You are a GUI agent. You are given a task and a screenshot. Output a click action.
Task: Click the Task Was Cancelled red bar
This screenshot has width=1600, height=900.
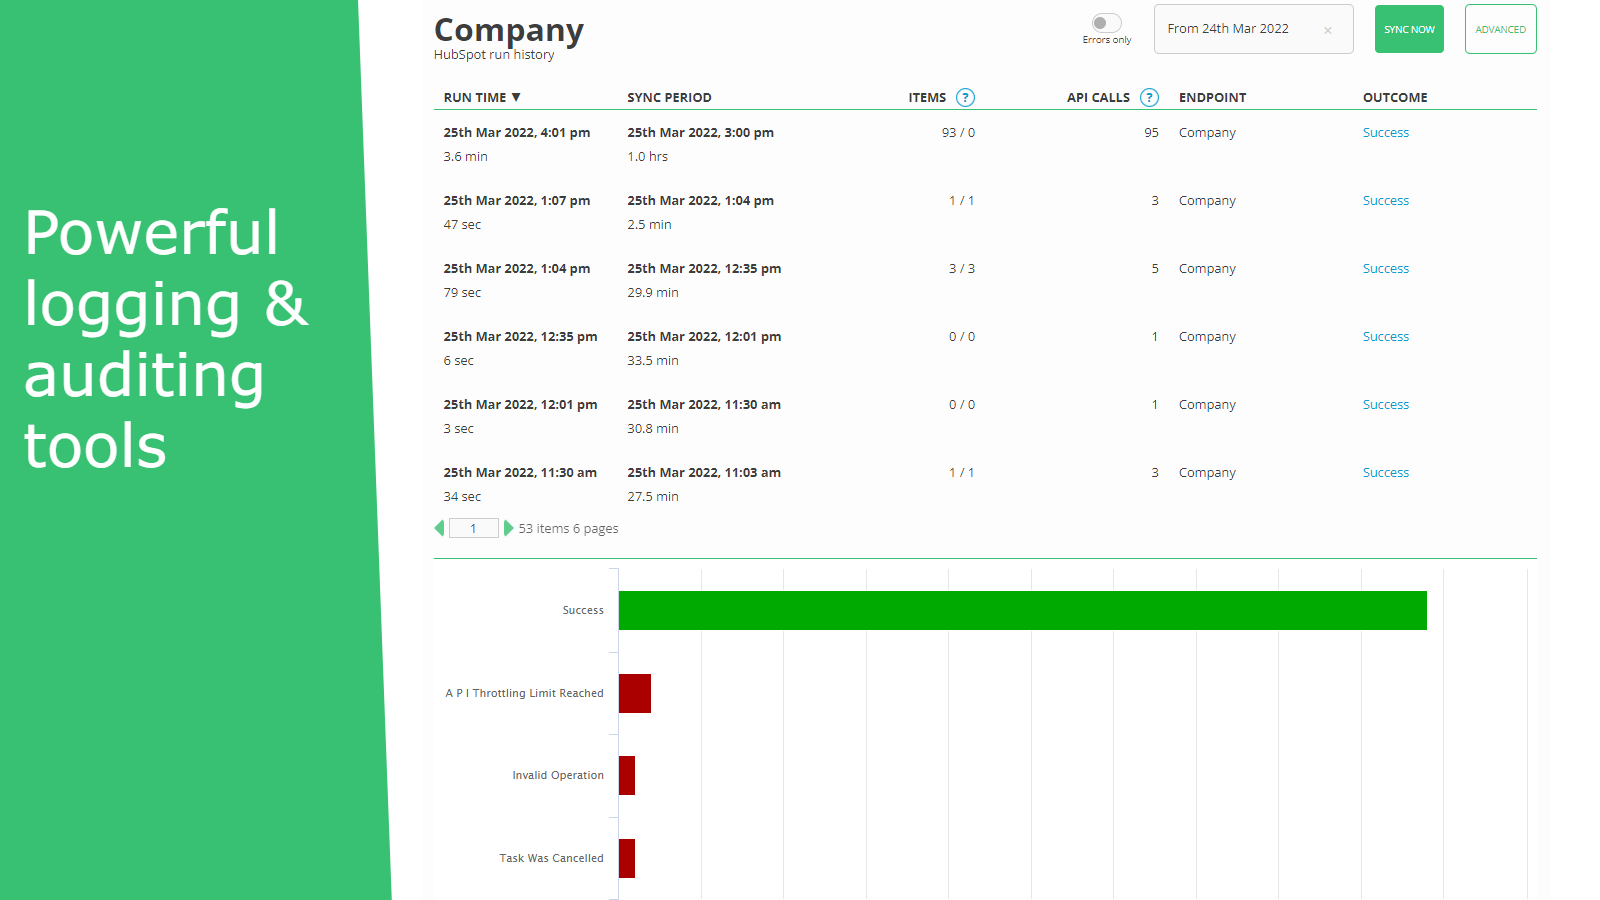pyautogui.click(x=627, y=858)
